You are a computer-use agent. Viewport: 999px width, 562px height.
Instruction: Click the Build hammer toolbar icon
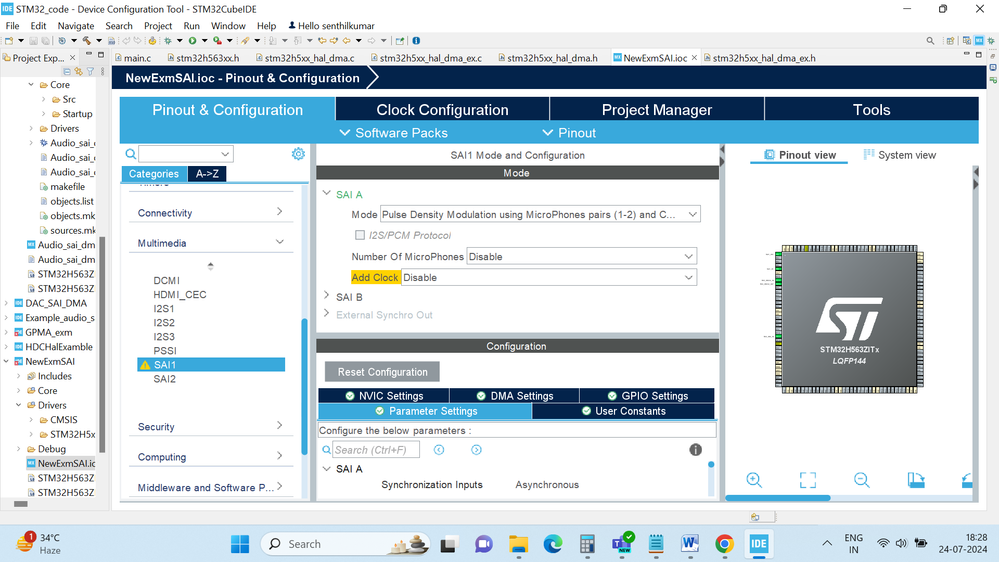[86, 41]
